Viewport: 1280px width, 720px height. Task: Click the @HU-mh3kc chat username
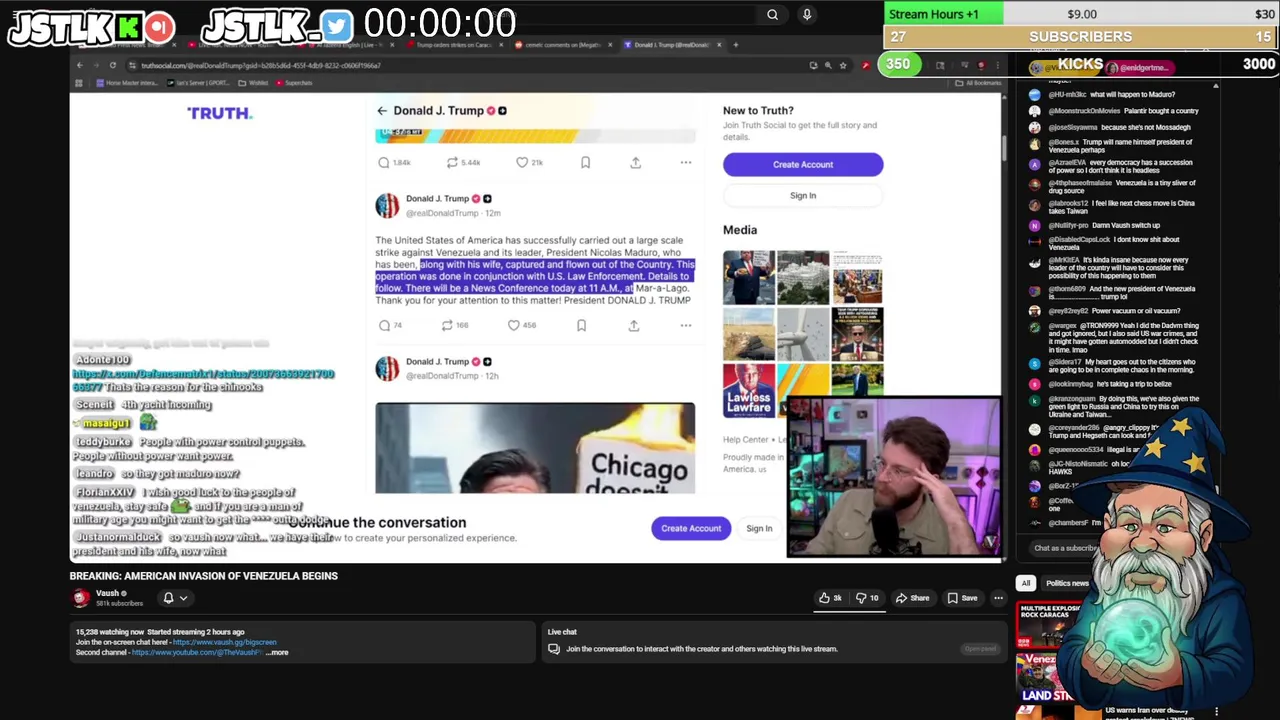(1067, 95)
